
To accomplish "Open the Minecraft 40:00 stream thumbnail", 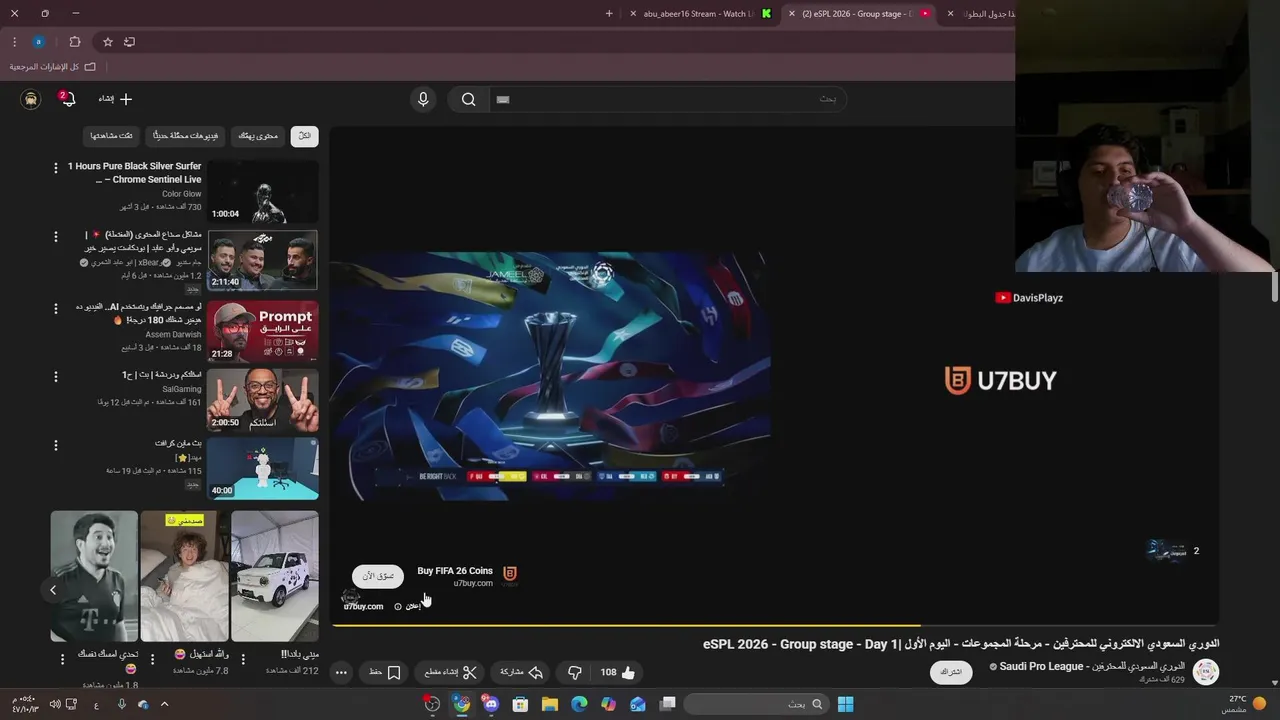I will click(x=262, y=468).
